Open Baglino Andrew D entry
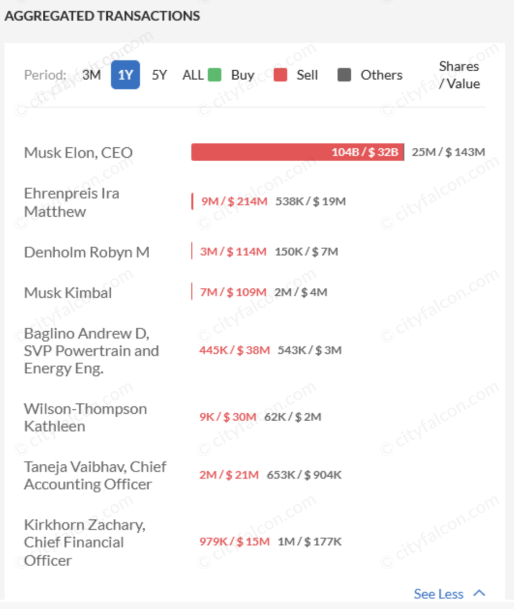The image size is (514, 609). pos(91,351)
